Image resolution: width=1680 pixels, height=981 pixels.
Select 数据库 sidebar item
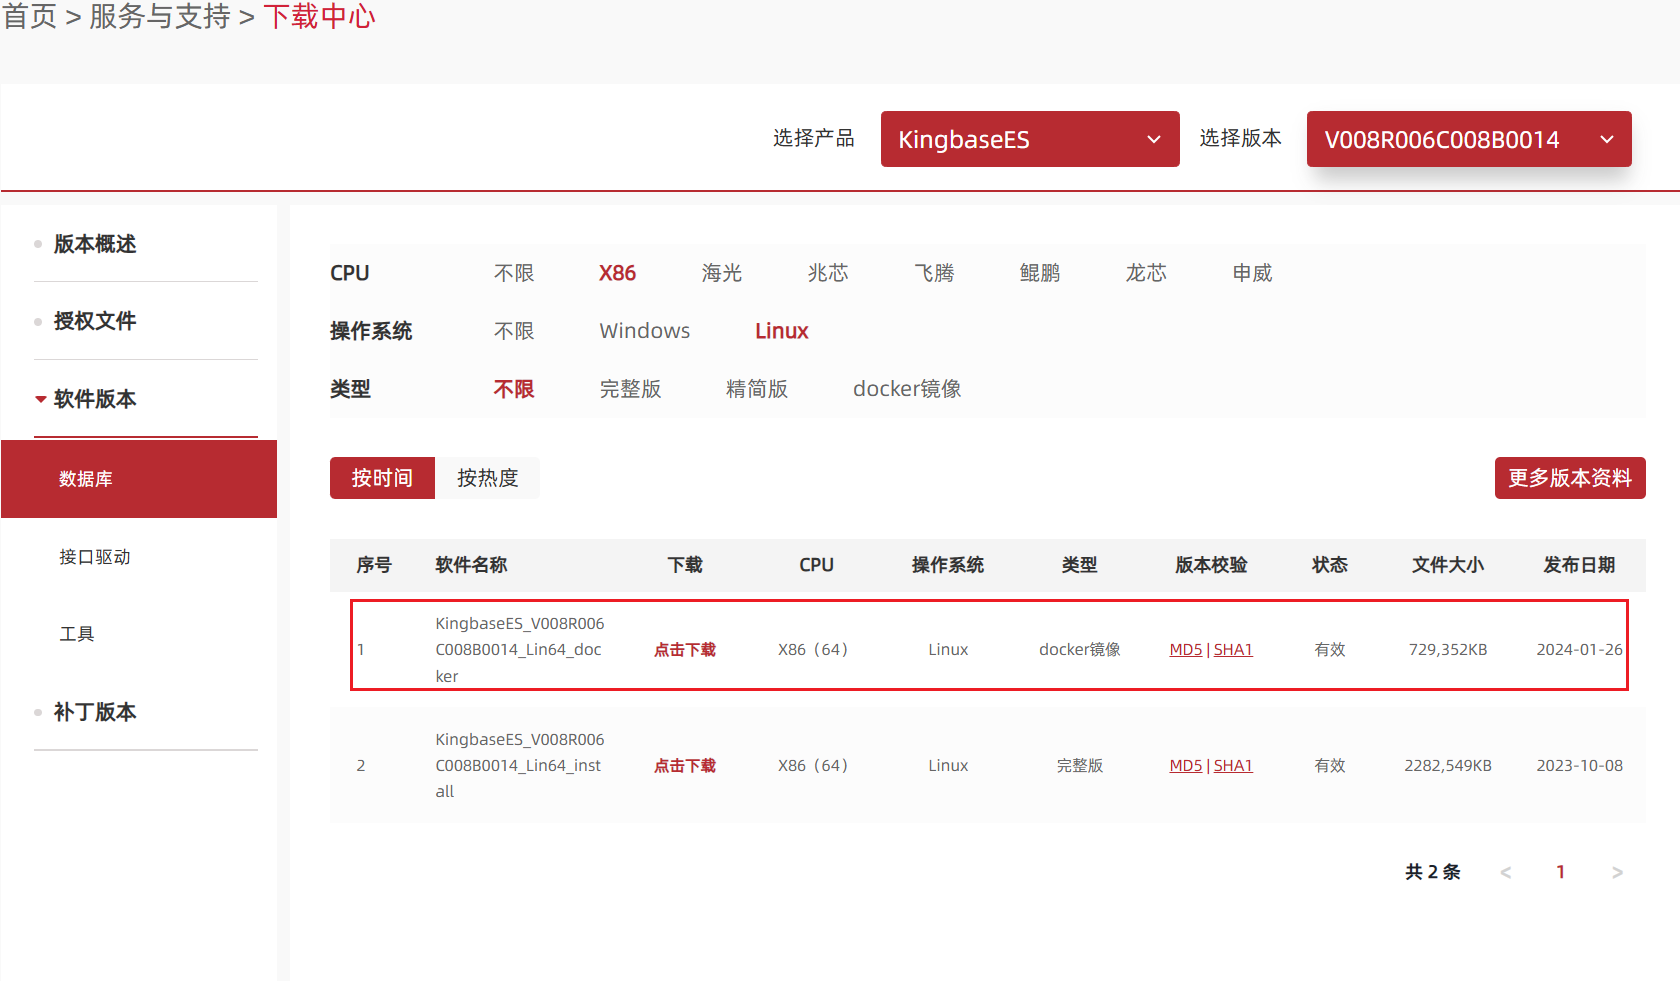(139, 479)
